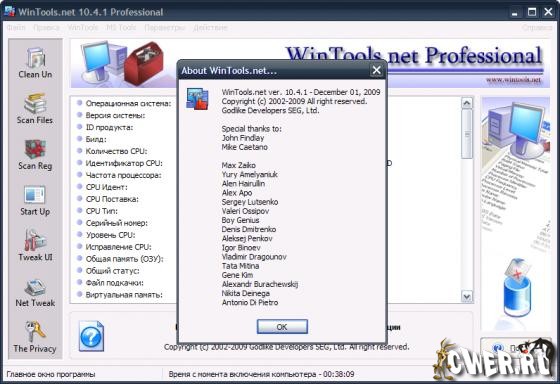Screen dimensions: 560x384
Task: Close the About WinTools.net dialog
Action: pos(376,70)
